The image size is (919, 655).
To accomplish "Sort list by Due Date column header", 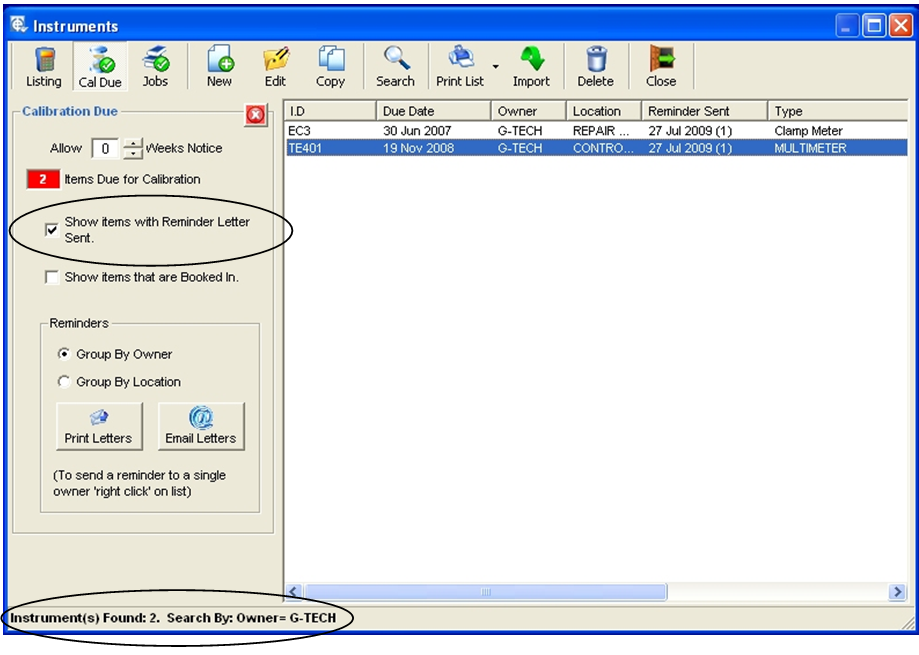I will pyautogui.click(x=433, y=111).
